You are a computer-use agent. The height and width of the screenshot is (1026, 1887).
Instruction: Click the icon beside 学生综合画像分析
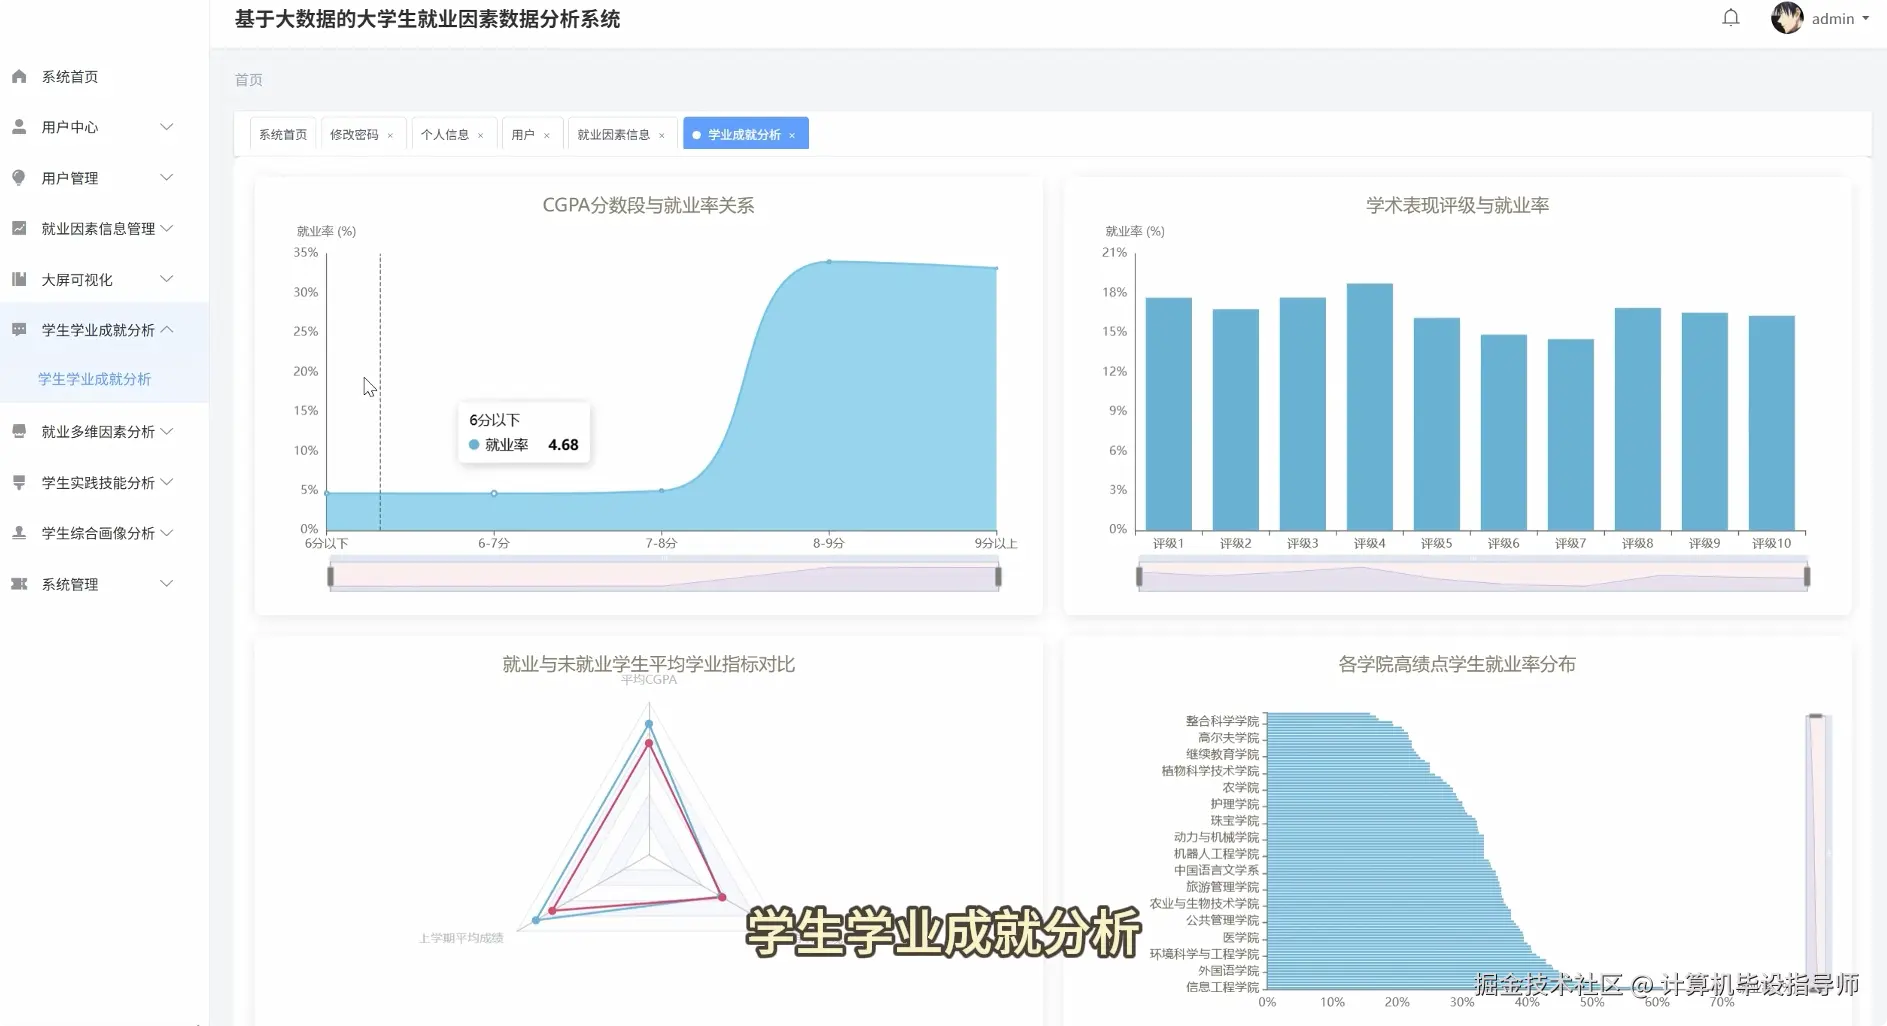click(x=19, y=533)
